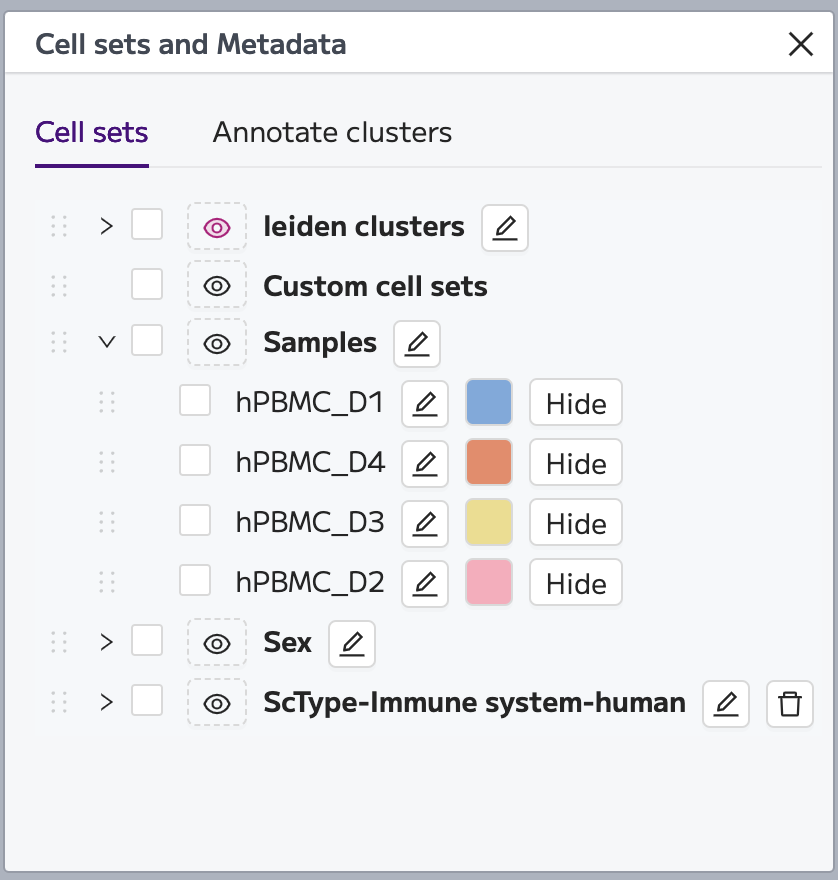
Task: Check the hPBMC_D3 checkbox
Action: click(195, 520)
